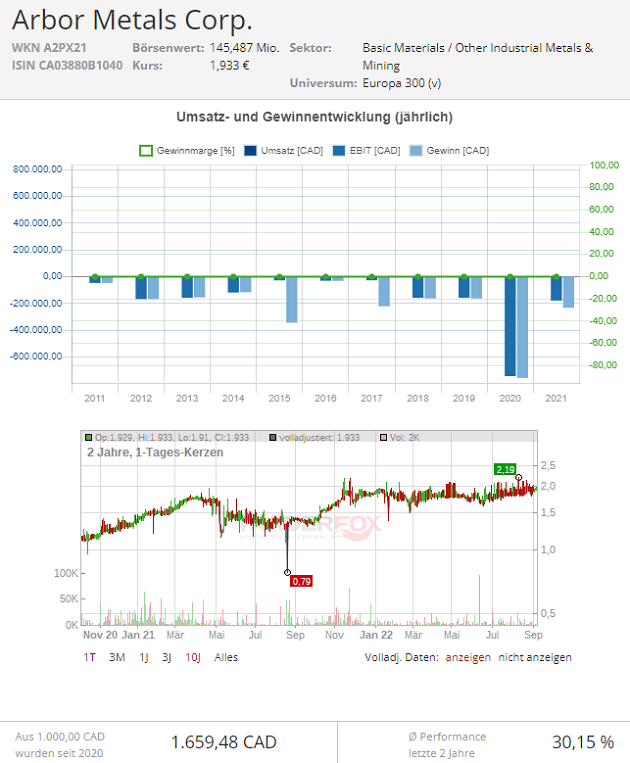Click the 100K volume axis label
This screenshot has width=630, height=763.
pyautogui.click(x=66, y=573)
